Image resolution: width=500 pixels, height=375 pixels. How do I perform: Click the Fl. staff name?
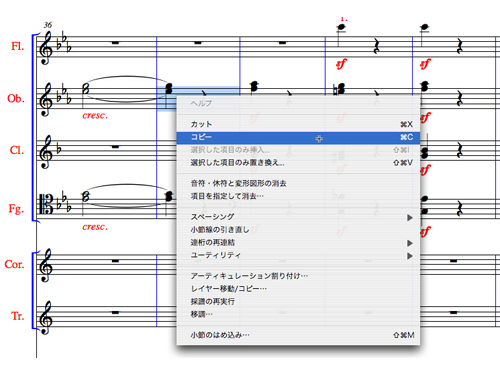[x=17, y=46]
